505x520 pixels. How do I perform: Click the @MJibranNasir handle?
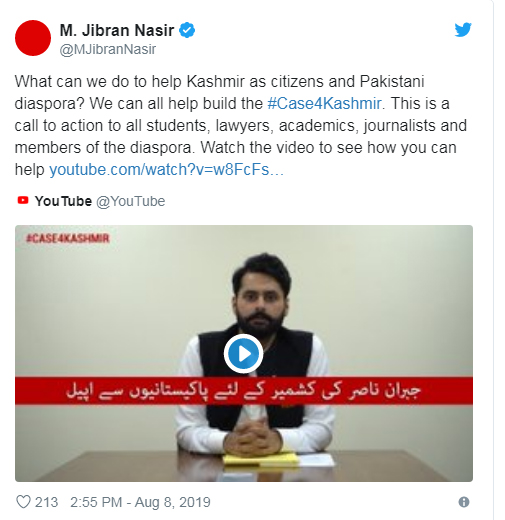coord(108,49)
